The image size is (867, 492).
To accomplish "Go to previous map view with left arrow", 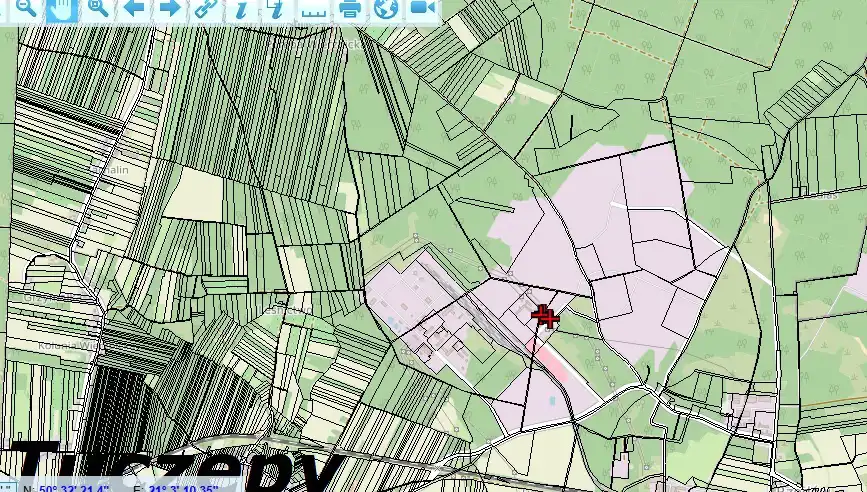I will click(134, 8).
